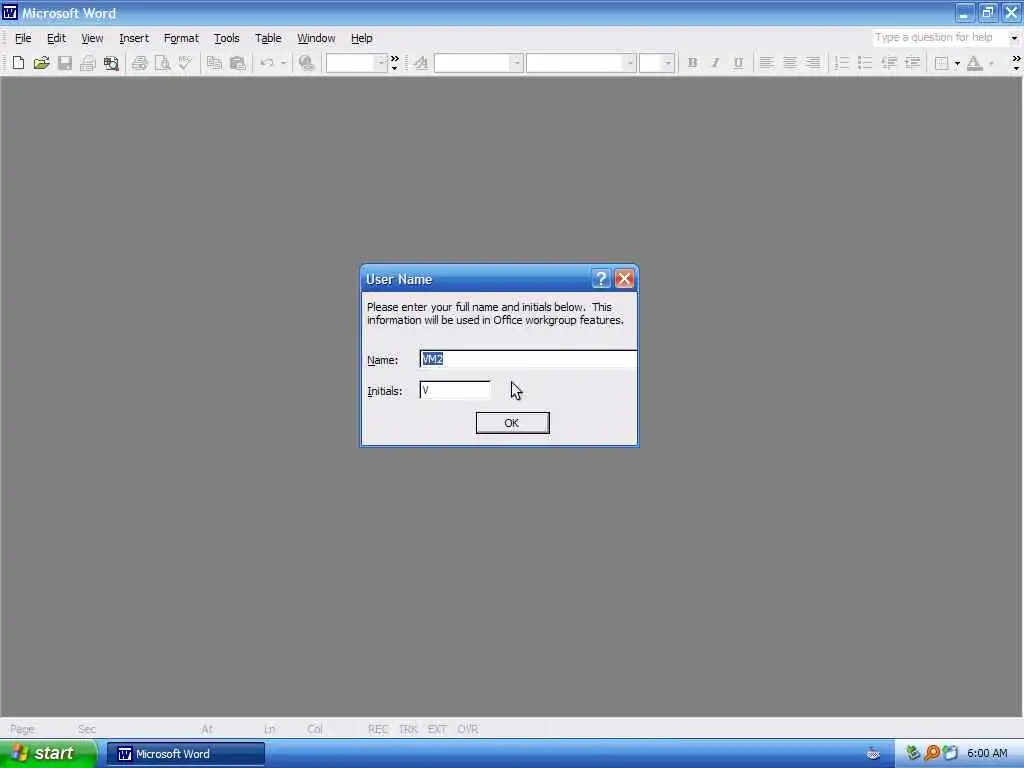Screen dimensions: 1024x768
Task: Open the help question box dropdown arrow
Action: pyautogui.click(x=1014, y=38)
